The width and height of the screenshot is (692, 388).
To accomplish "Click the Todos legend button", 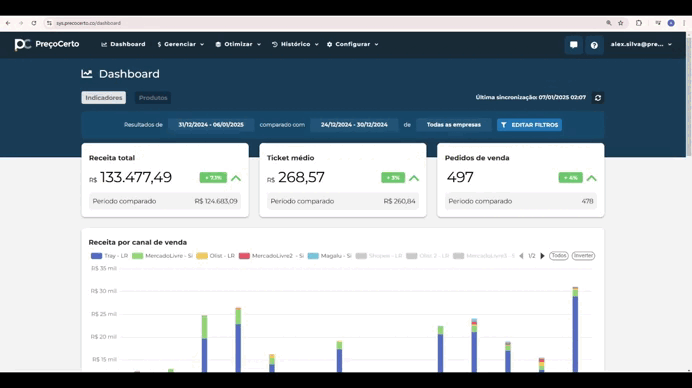I will click(559, 256).
